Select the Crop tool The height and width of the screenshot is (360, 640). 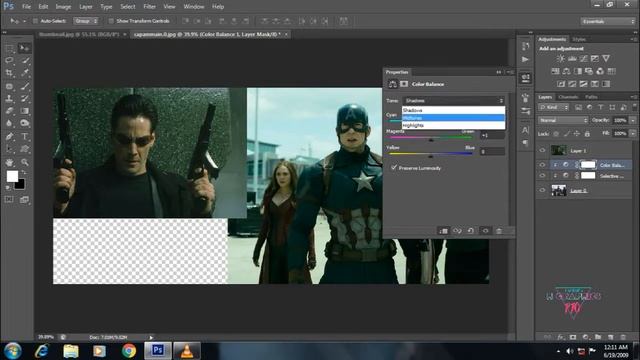coord(9,73)
